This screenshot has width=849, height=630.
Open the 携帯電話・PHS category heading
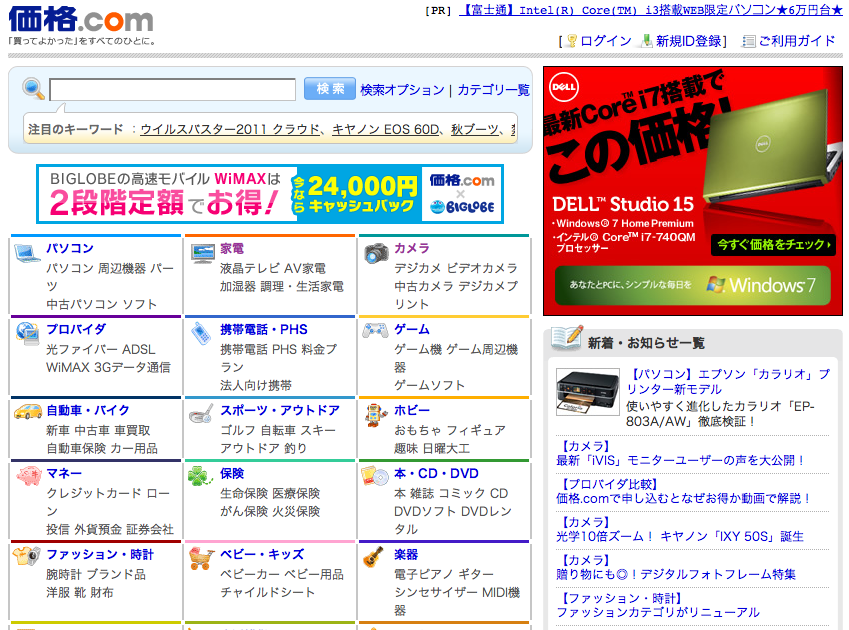coord(264,329)
